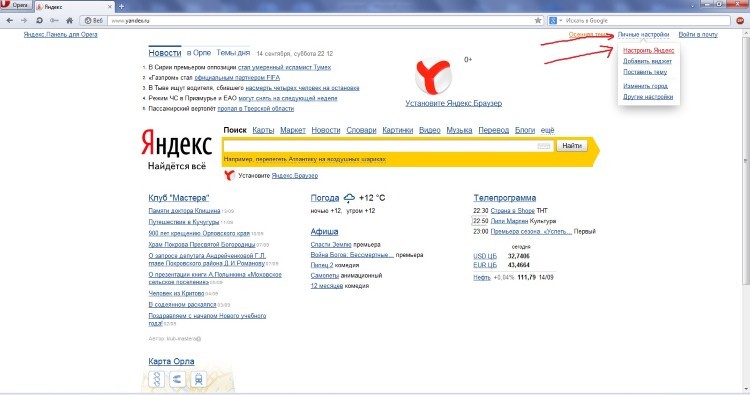750x395 pixels.
Task: Open the on-screen keyboard icon in search field
Action: point(544,146)
